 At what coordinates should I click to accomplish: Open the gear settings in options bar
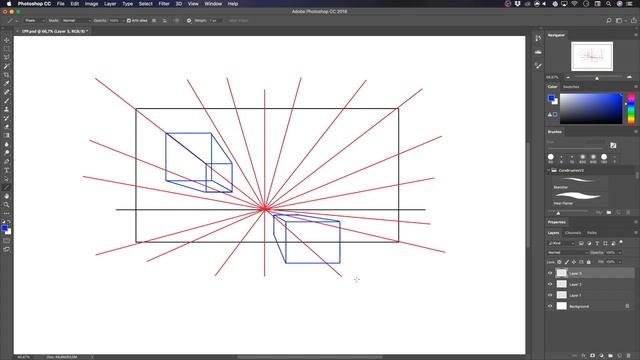[x=189, y=20]
